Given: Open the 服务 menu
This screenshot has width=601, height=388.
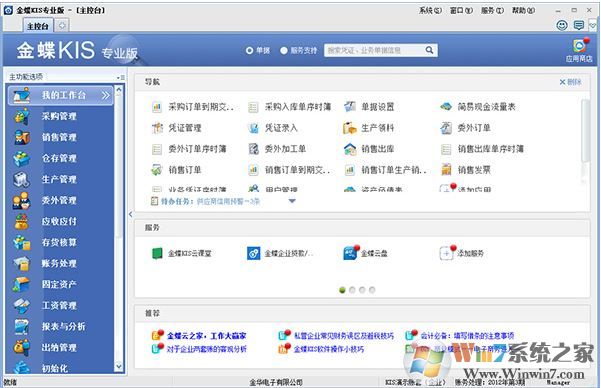Looking at the screenshot, I should pos(492,10).
